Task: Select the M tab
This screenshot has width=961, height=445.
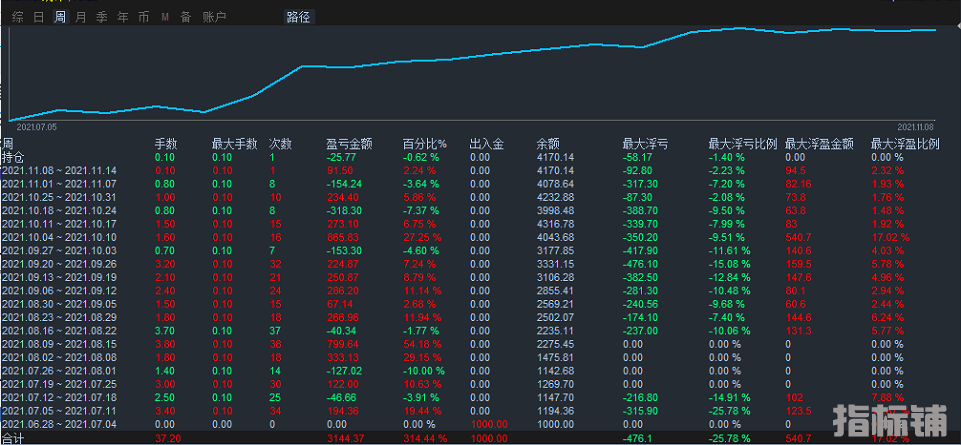Action: tap(165, 17)
